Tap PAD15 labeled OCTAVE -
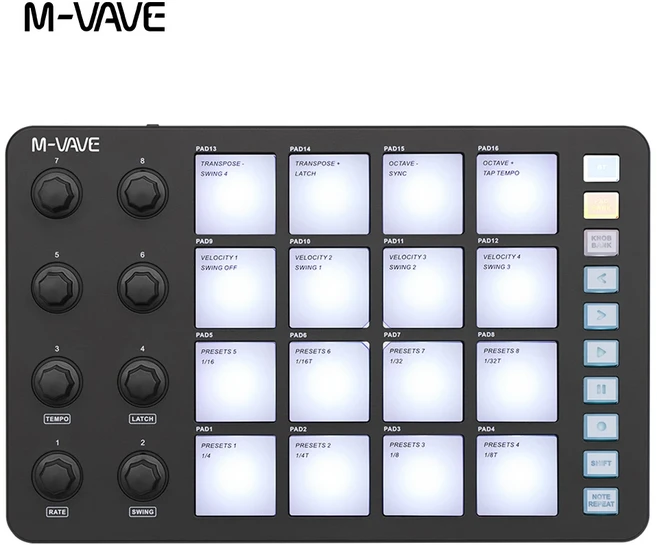 click(x=423, y=194)
